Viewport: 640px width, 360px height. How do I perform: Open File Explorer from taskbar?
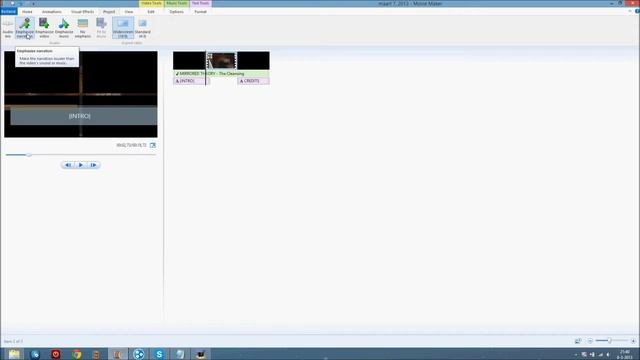click(14, 354)
